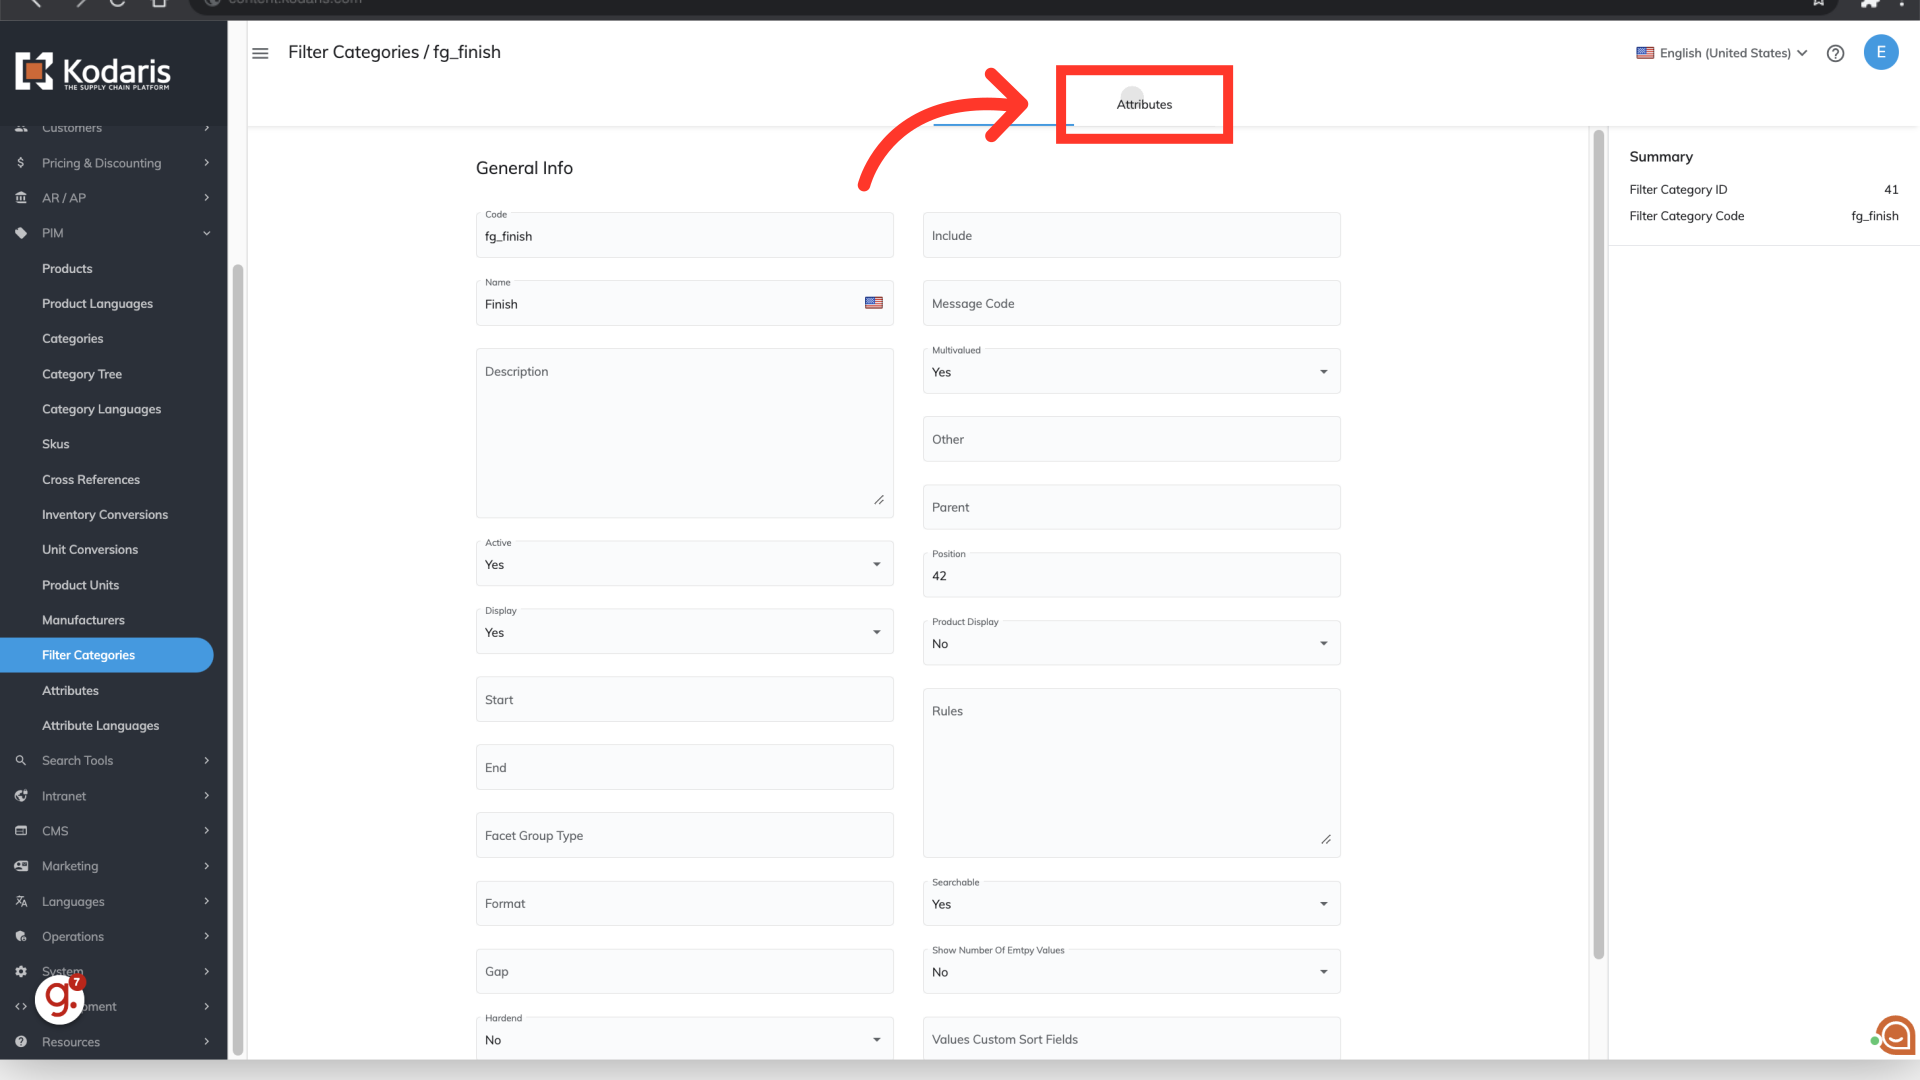Open the chat support bubble icon

[x=1895, y=1035]
